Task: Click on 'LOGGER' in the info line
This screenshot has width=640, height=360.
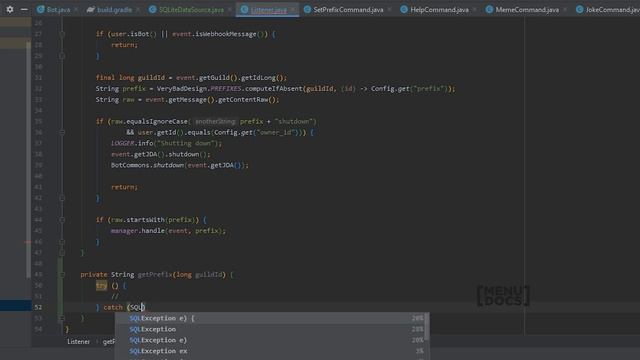Action: pyautogui.click(x=122, y=143)
